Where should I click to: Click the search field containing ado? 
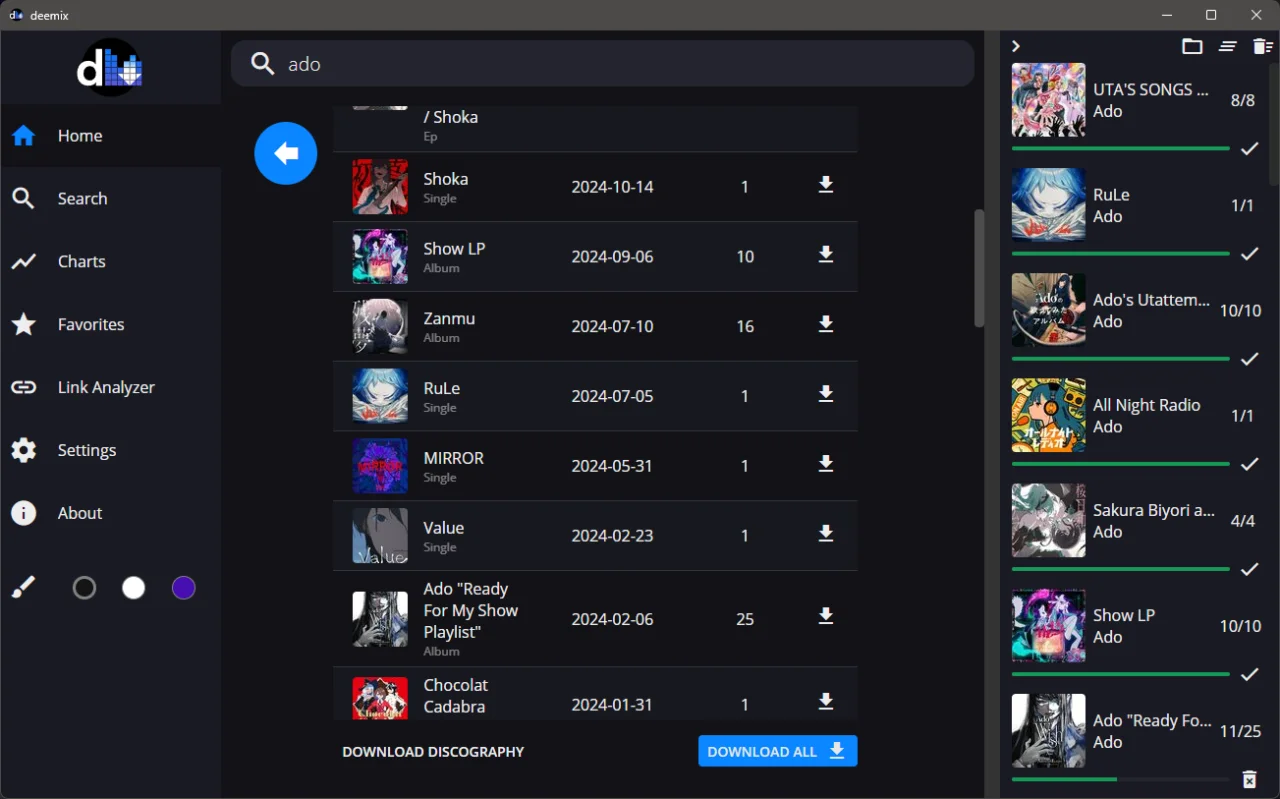[x=602, y=64]
